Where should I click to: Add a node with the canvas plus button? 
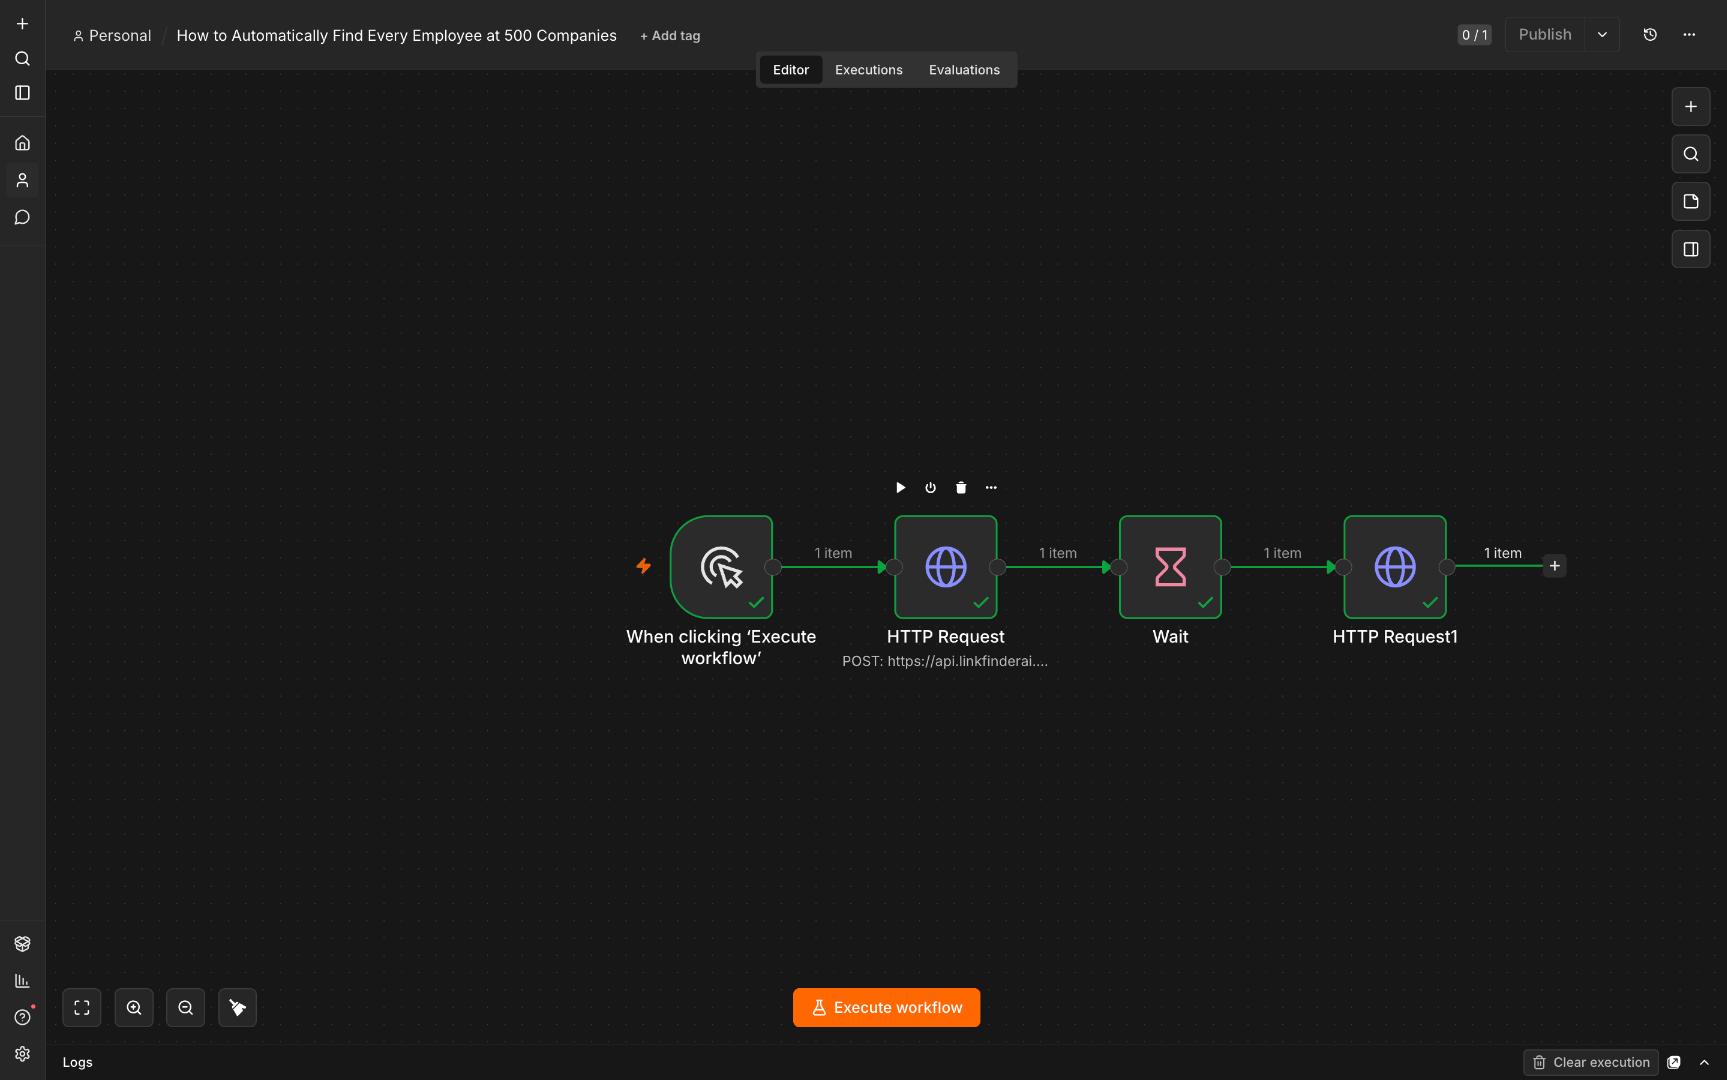(x=1691, y=107)
